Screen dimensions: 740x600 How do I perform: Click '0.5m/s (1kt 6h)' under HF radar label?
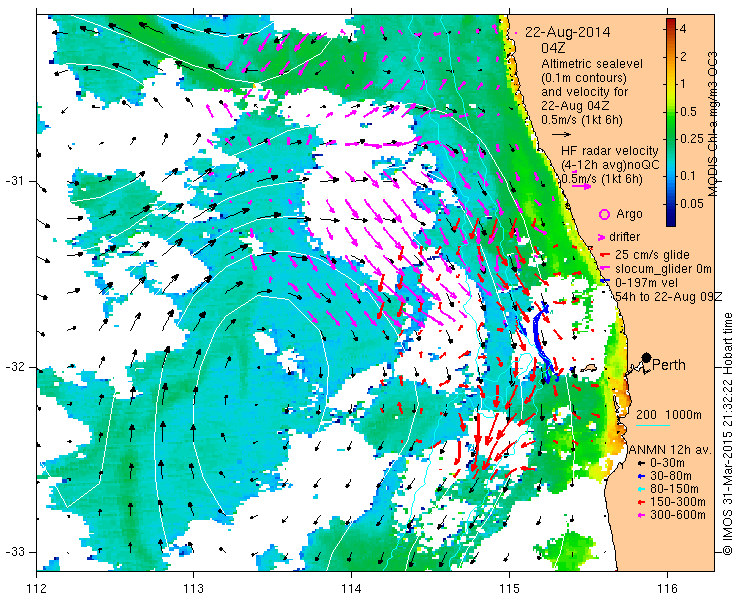point(602,179)
